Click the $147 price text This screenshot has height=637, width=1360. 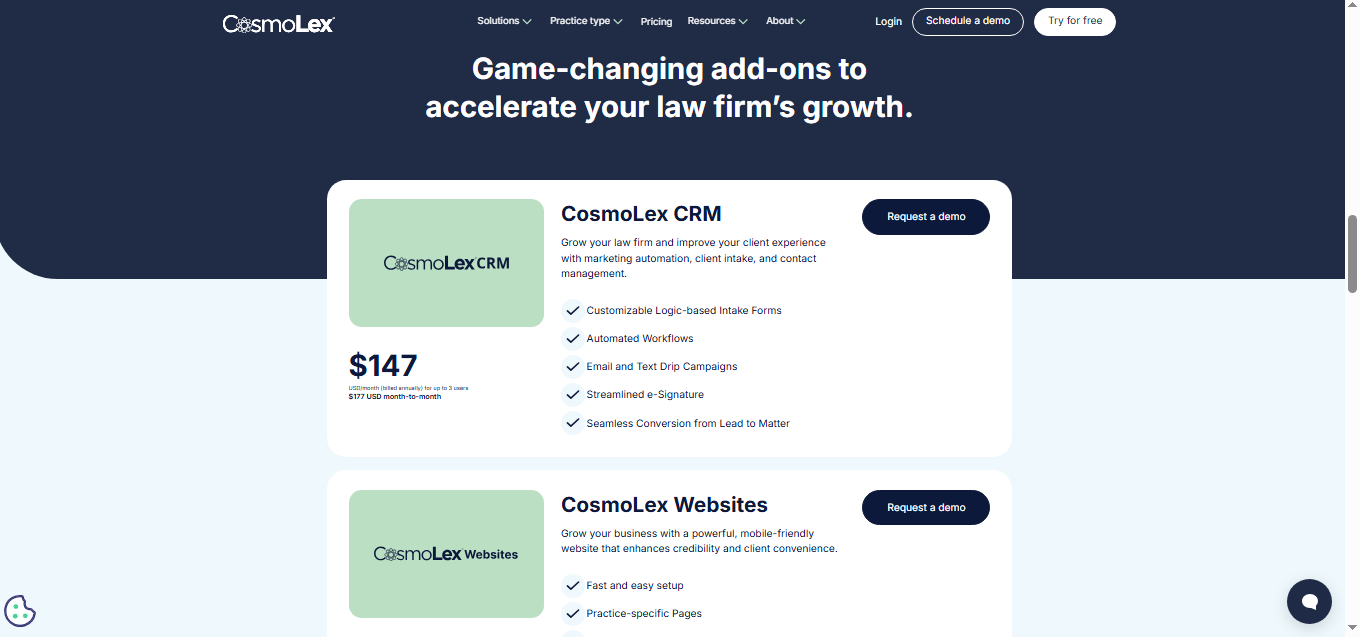[383, 366]
